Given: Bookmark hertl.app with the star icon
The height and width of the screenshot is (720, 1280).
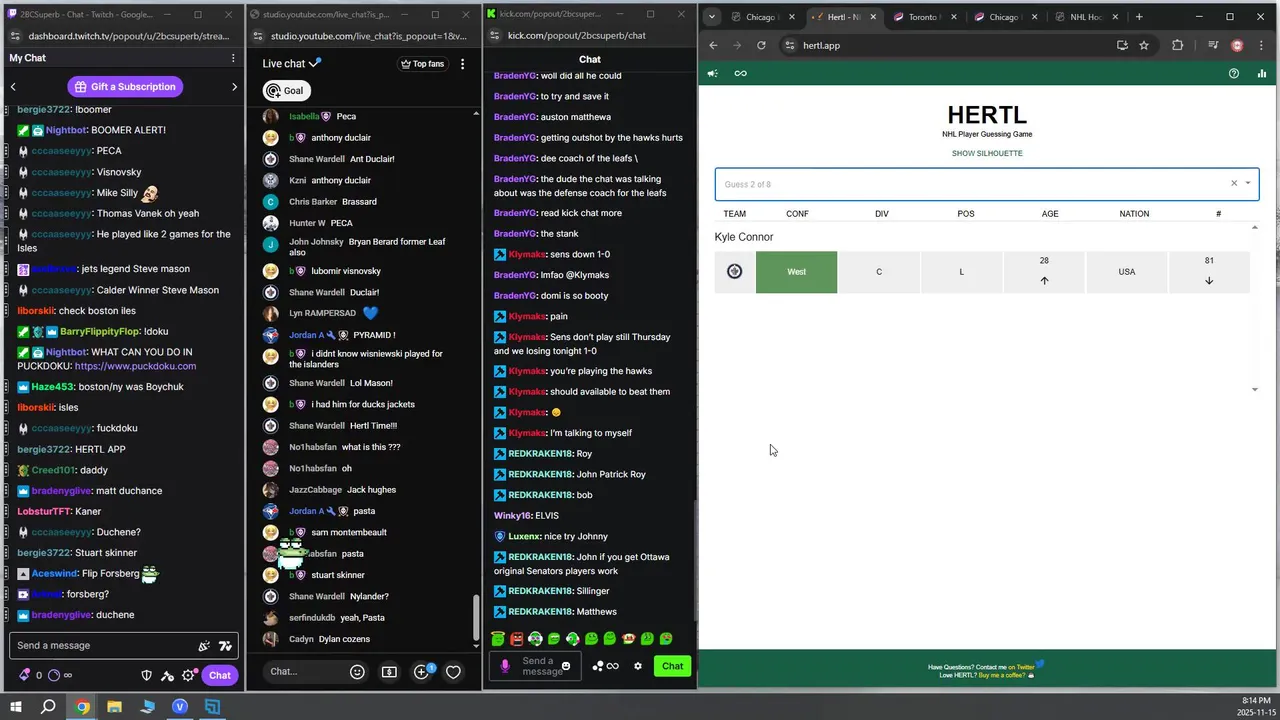Looking at the screenshot, I should click(x=1144, y=45).
